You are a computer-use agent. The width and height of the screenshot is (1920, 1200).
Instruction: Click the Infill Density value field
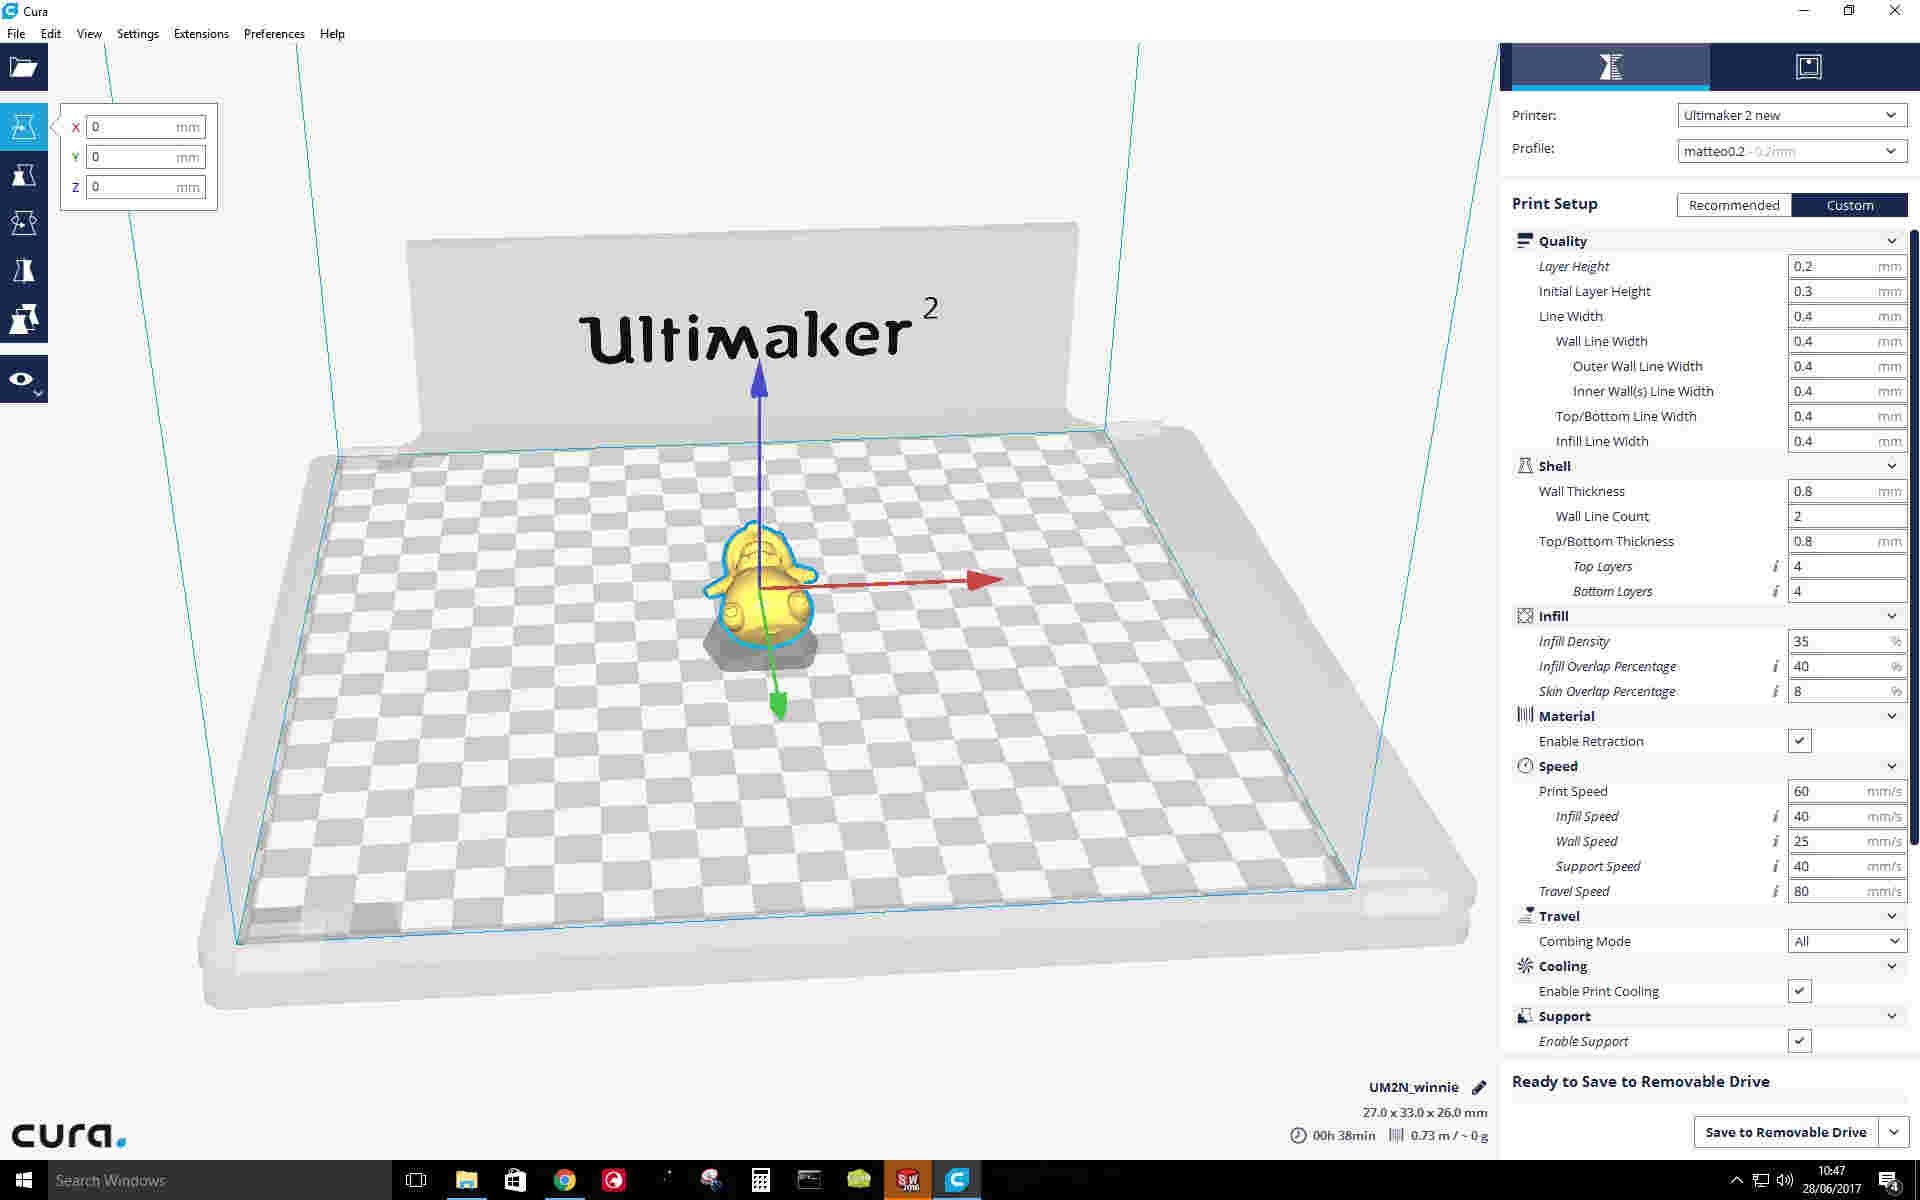[x=1847, y=641]
